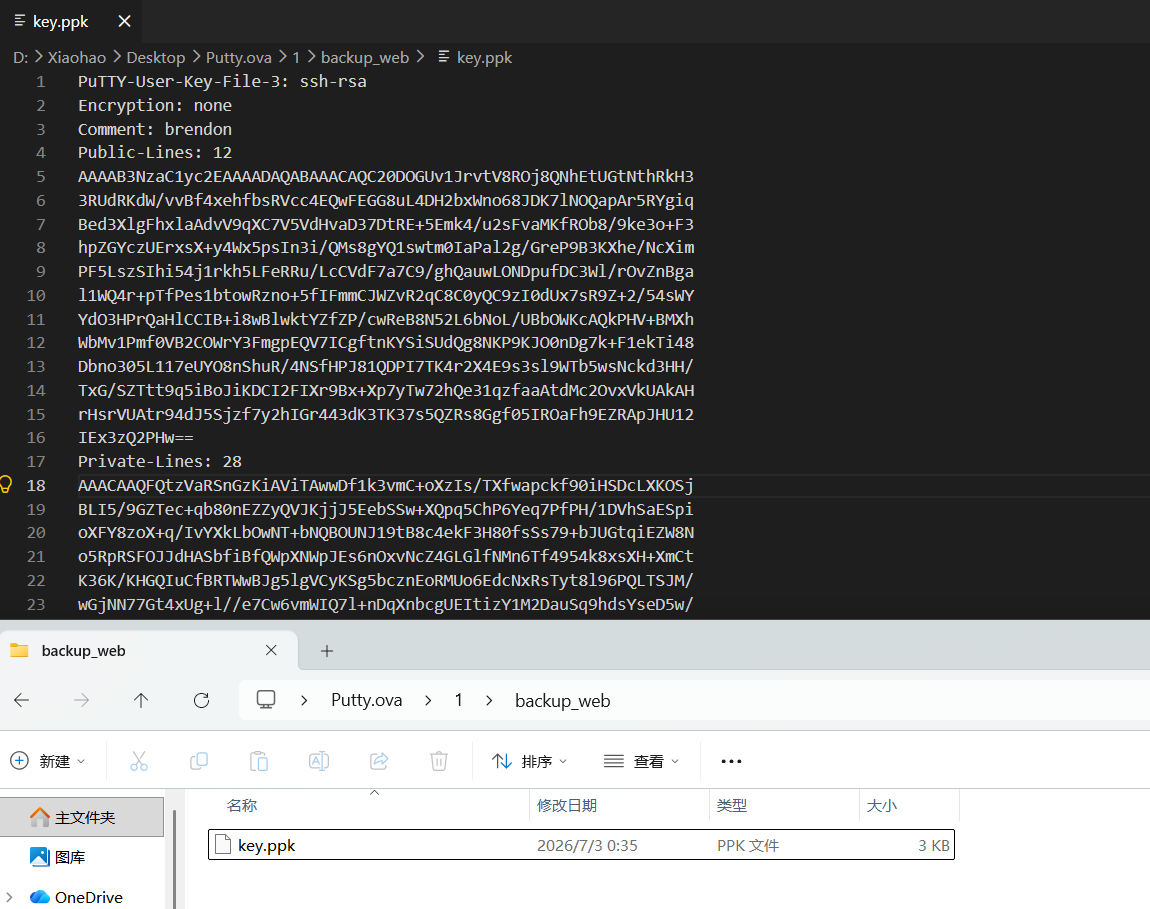Click the lightbulb code action icon
Image resolution: width=1150 pixels, height=909 pixels.
pyautogui.click(x=5, y=484)
